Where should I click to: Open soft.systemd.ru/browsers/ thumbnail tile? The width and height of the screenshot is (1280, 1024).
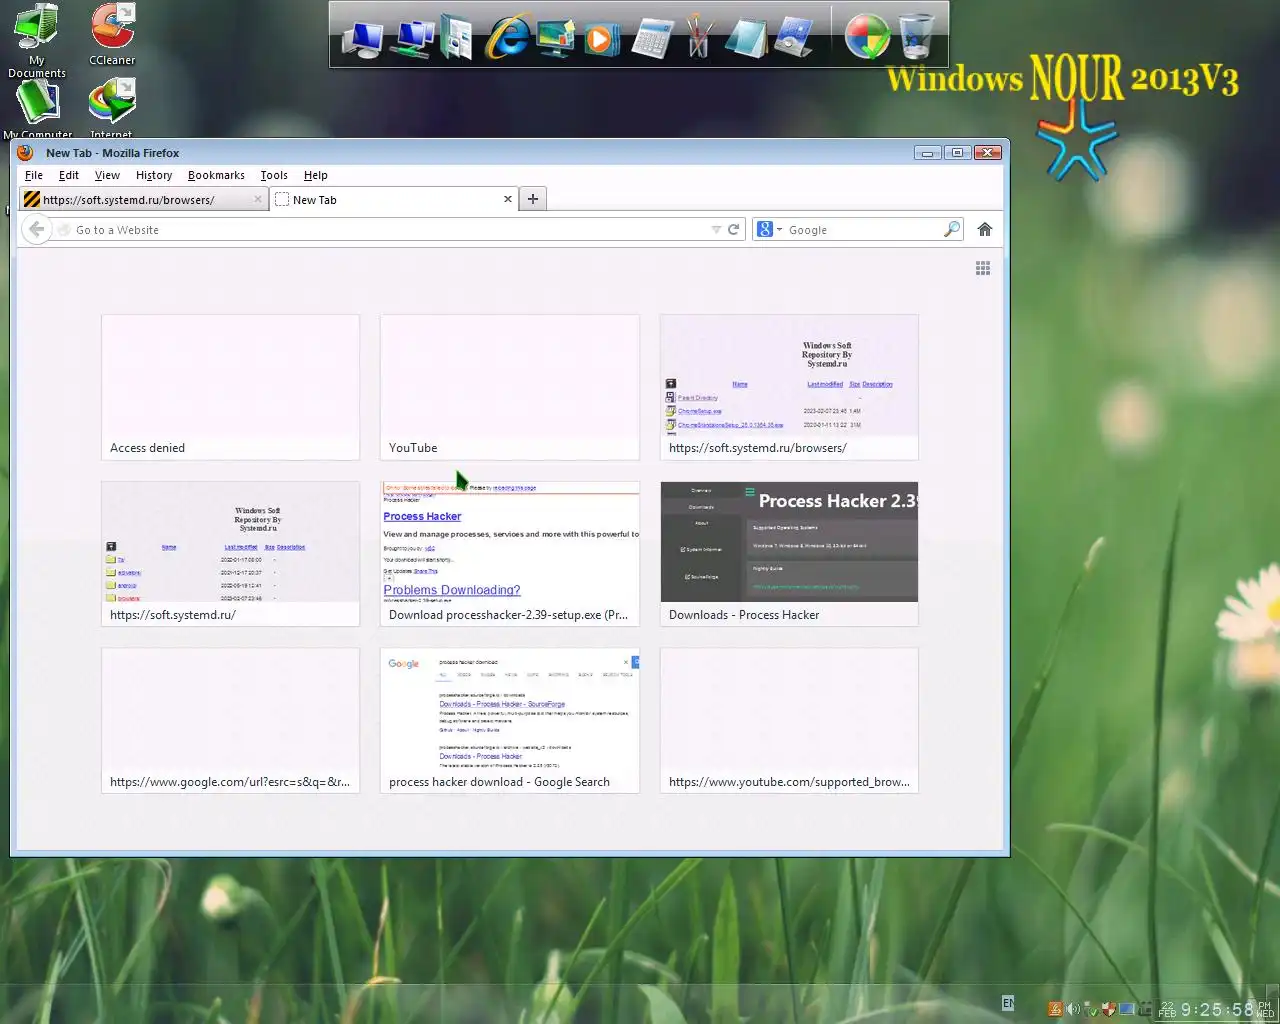(x=789, y=387)
